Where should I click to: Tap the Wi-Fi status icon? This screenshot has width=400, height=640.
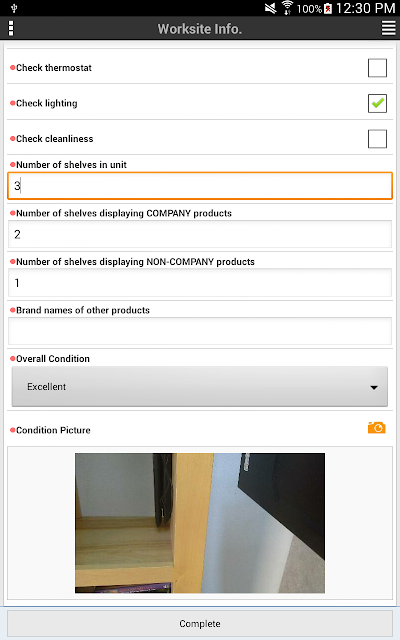[x=287, y=8]
